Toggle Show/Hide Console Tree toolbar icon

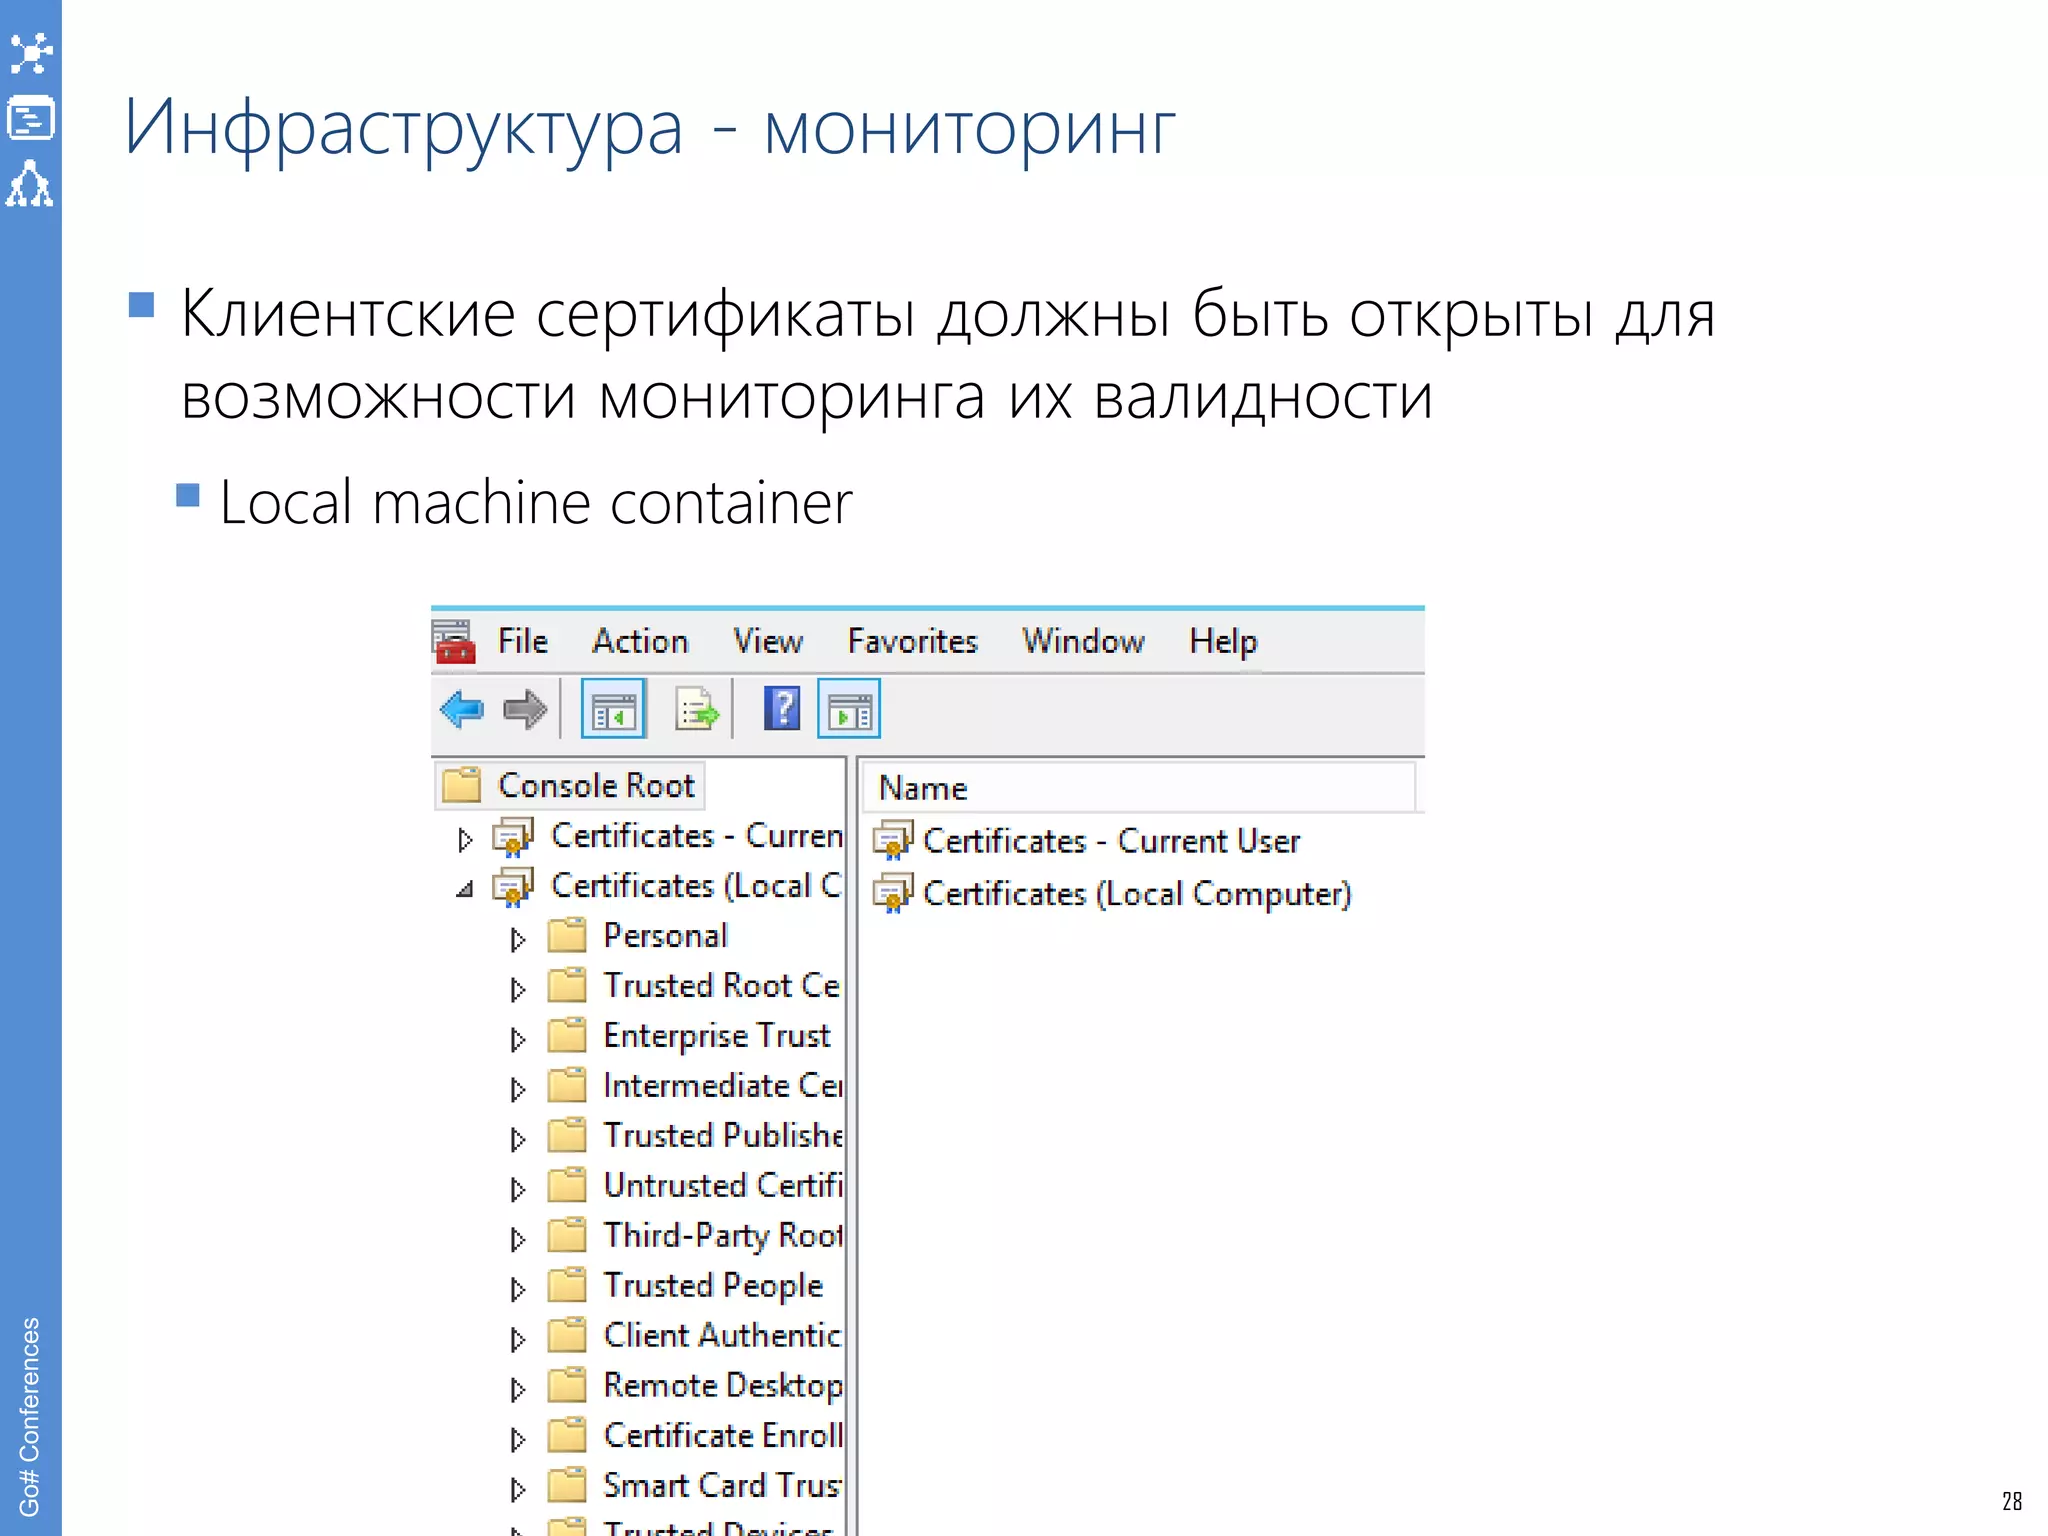coord(613,710)
